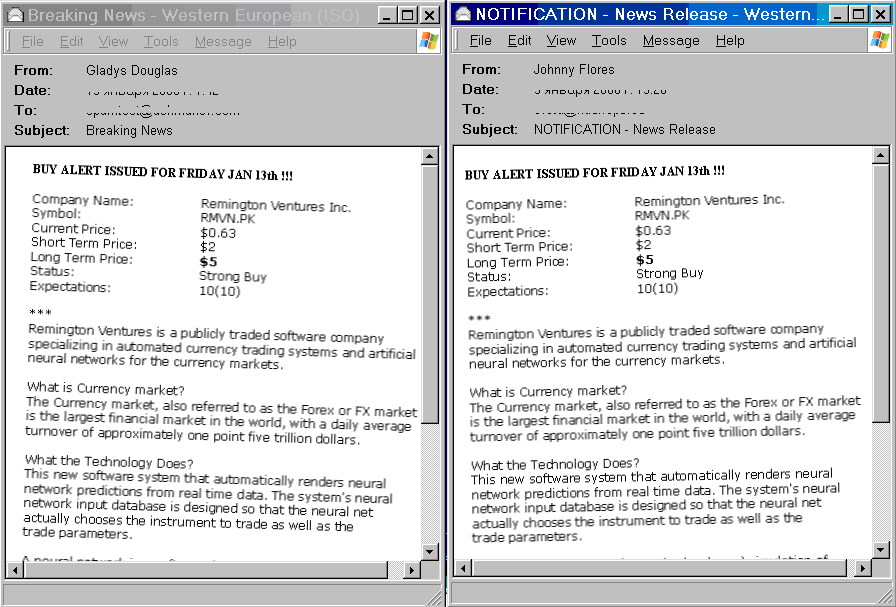Viewport: 896px width, 607px height.
Task: Open Message menu in Breaking News window
Action: coord(223,42)
